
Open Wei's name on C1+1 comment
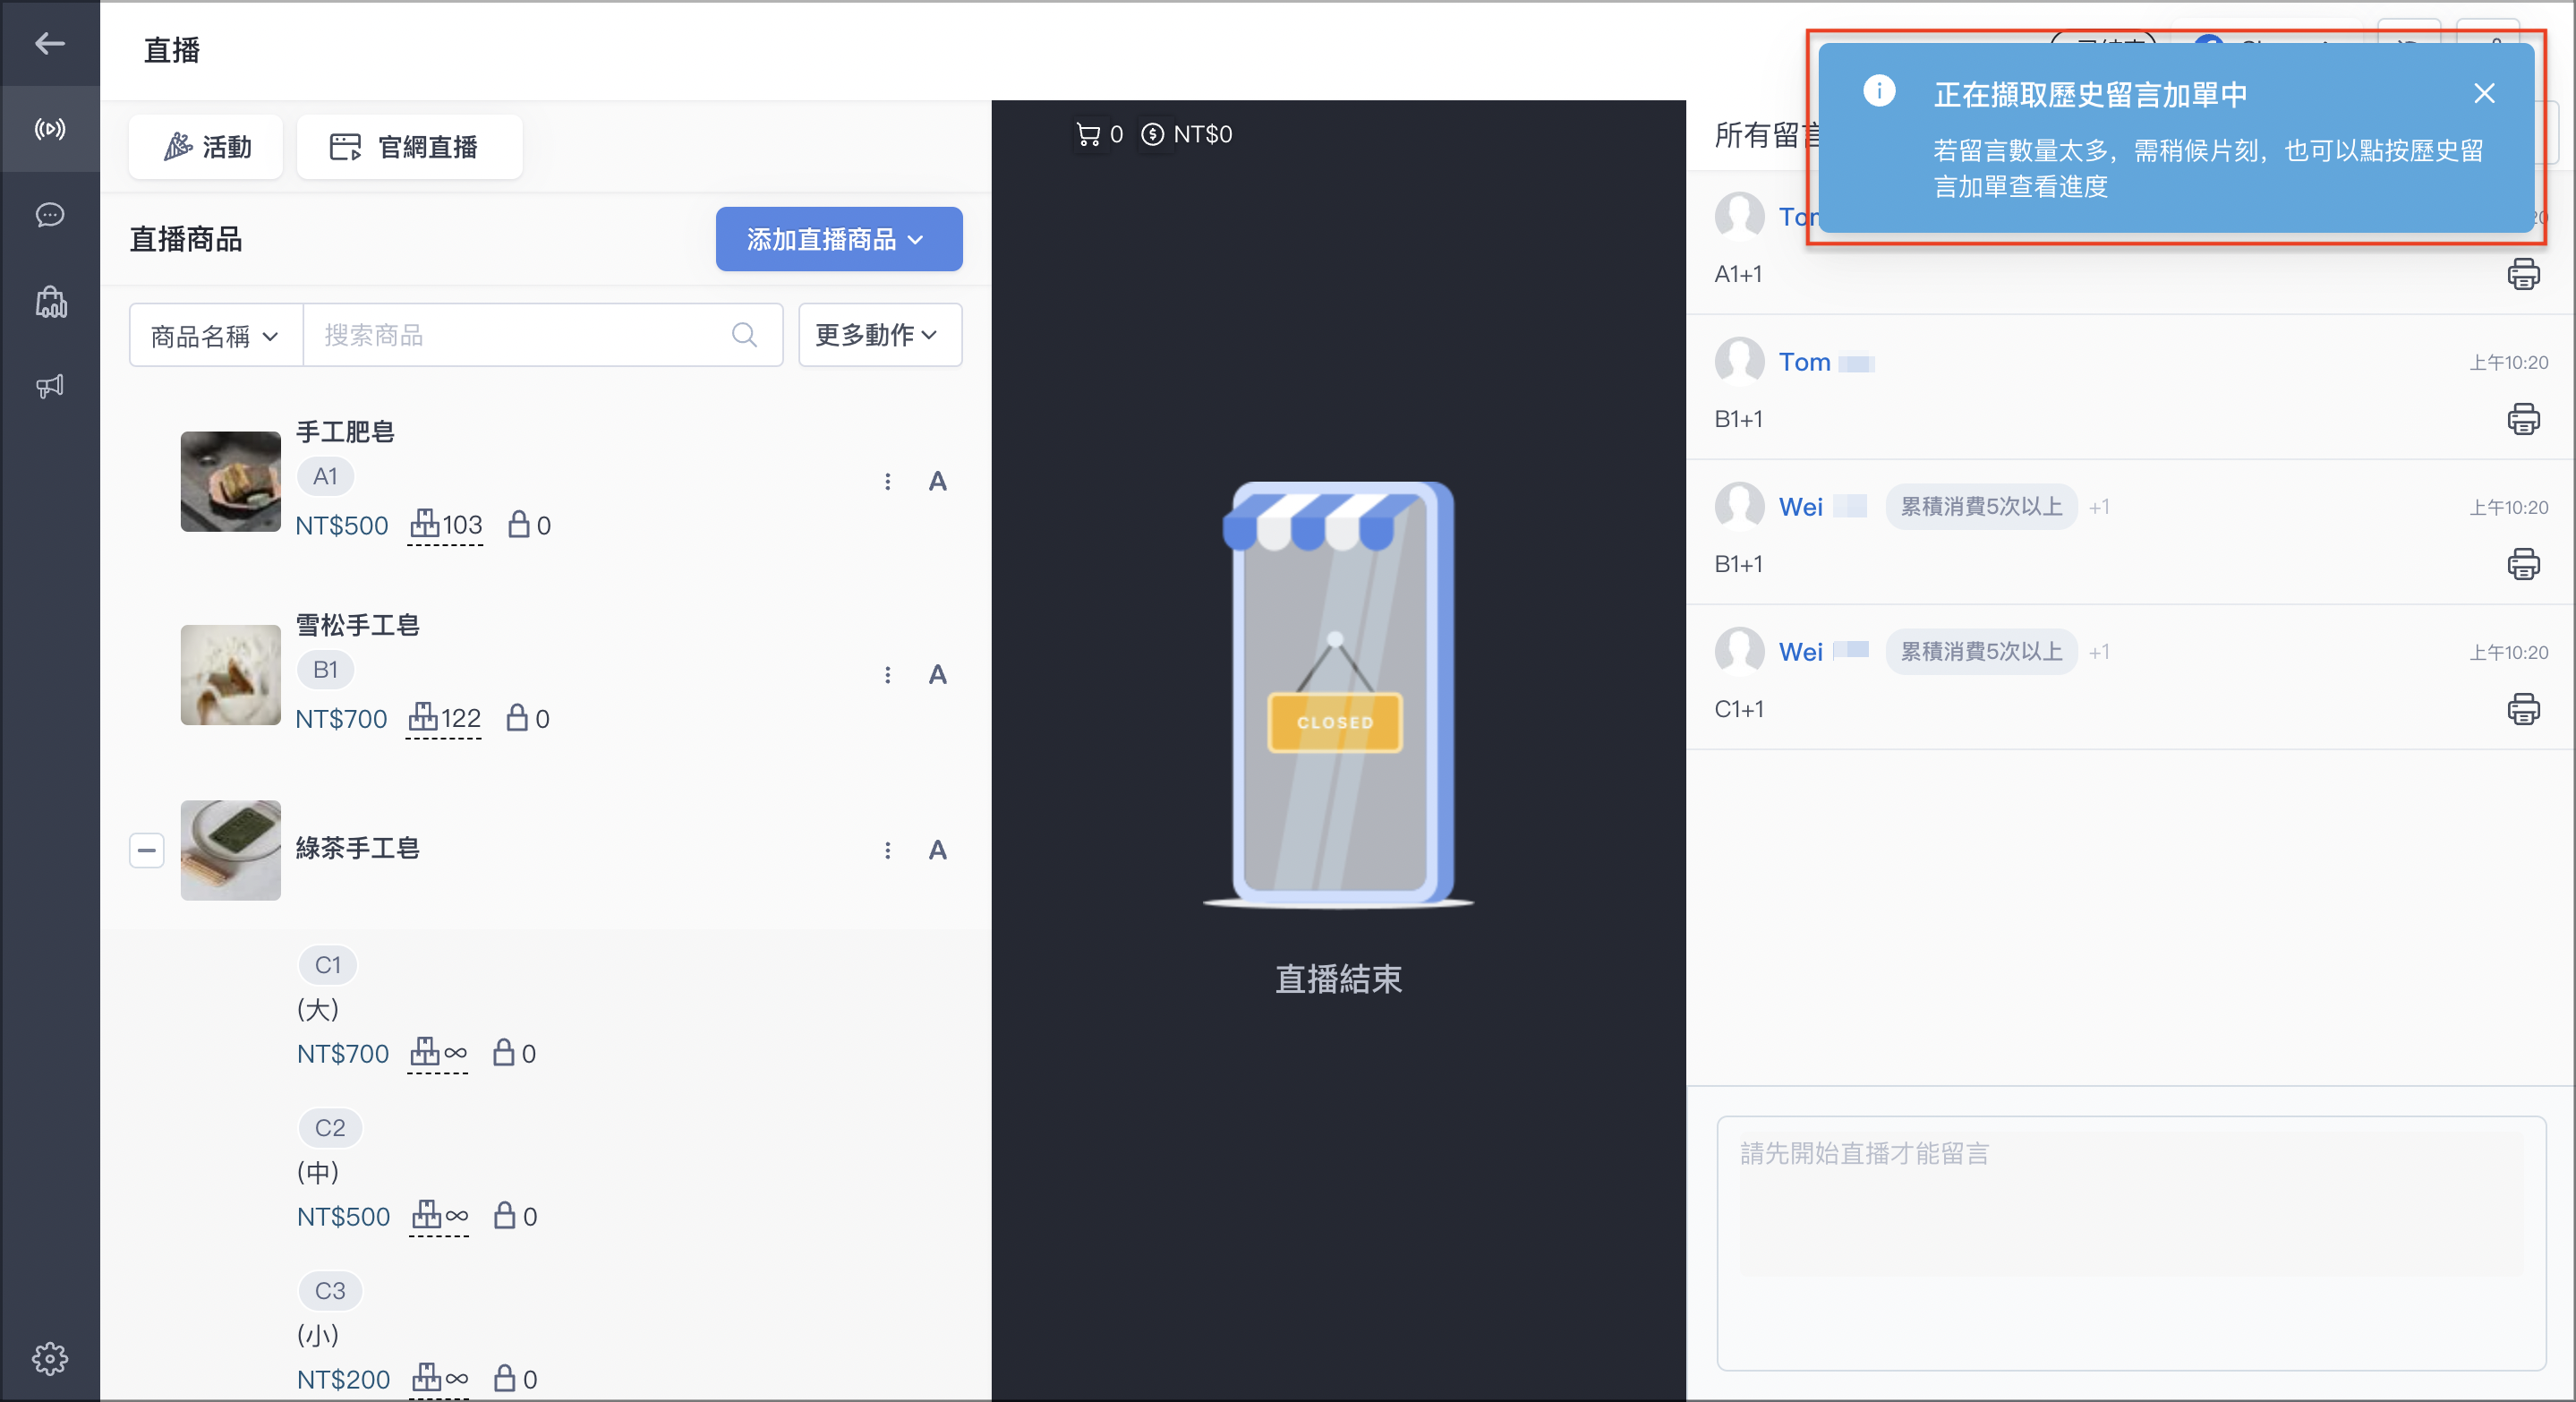tap(1800, 652)
